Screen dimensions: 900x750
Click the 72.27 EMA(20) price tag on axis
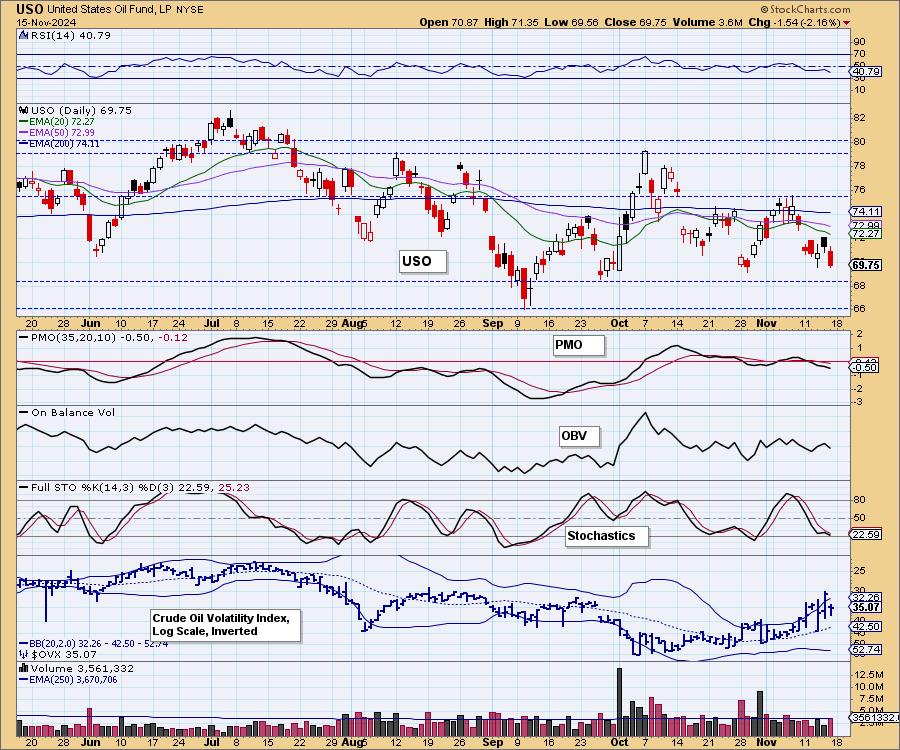(866, 234)
